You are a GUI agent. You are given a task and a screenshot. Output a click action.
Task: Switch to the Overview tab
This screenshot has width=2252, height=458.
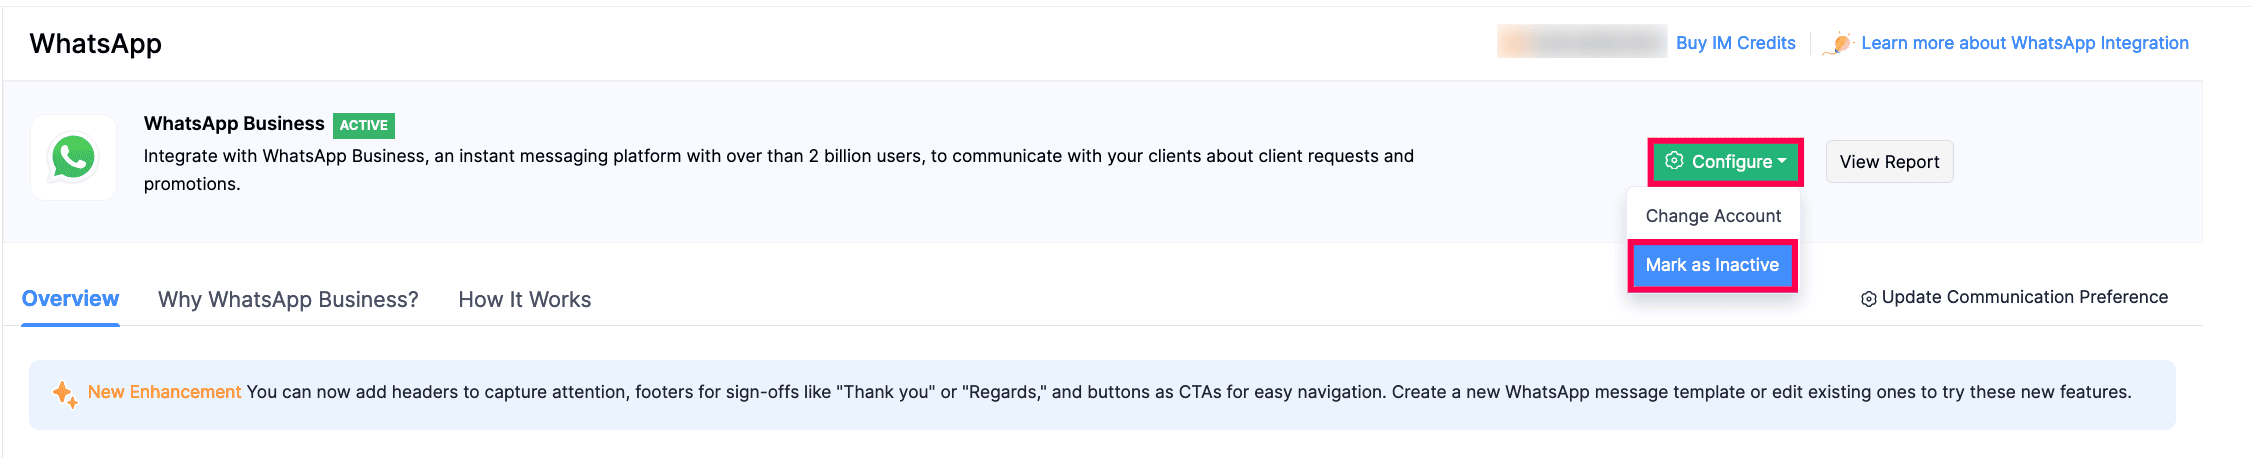(70, 299)
